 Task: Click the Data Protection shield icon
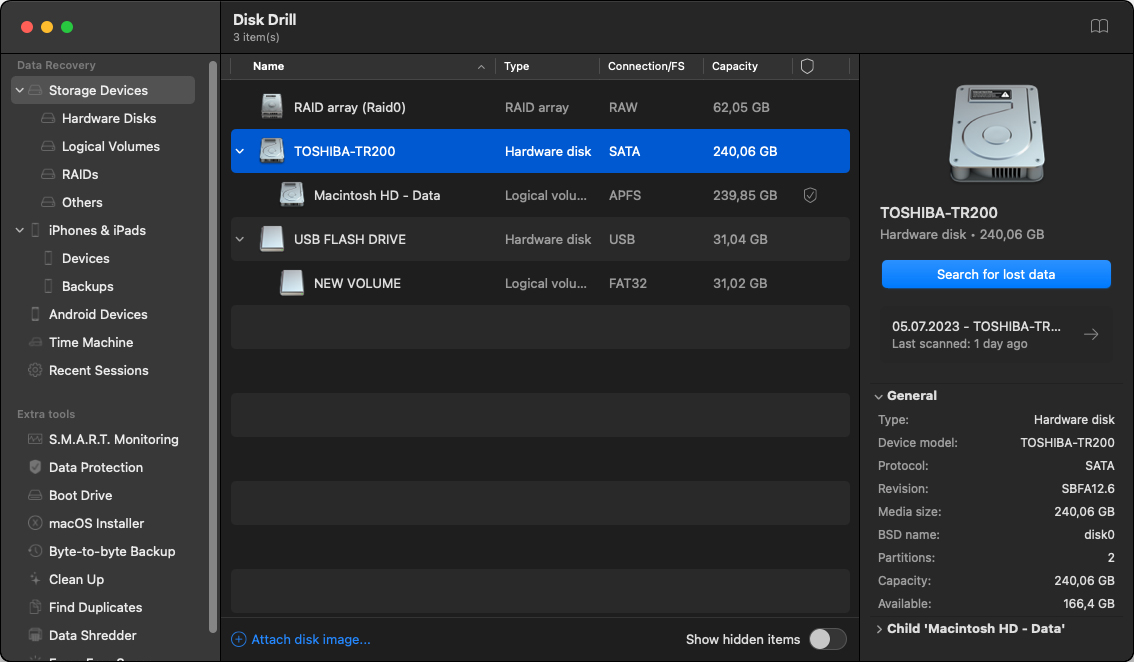[35, 467]
